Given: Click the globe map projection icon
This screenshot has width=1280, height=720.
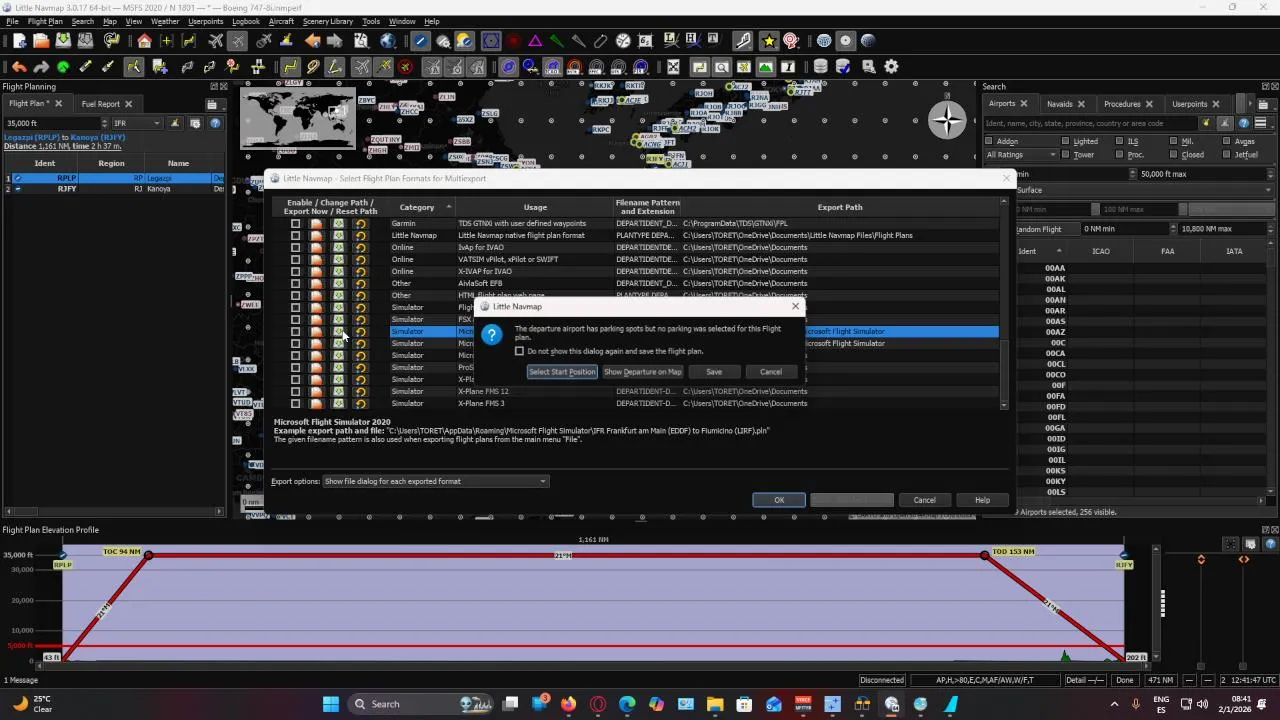Looking at the screenshot, I should [388, 41].
